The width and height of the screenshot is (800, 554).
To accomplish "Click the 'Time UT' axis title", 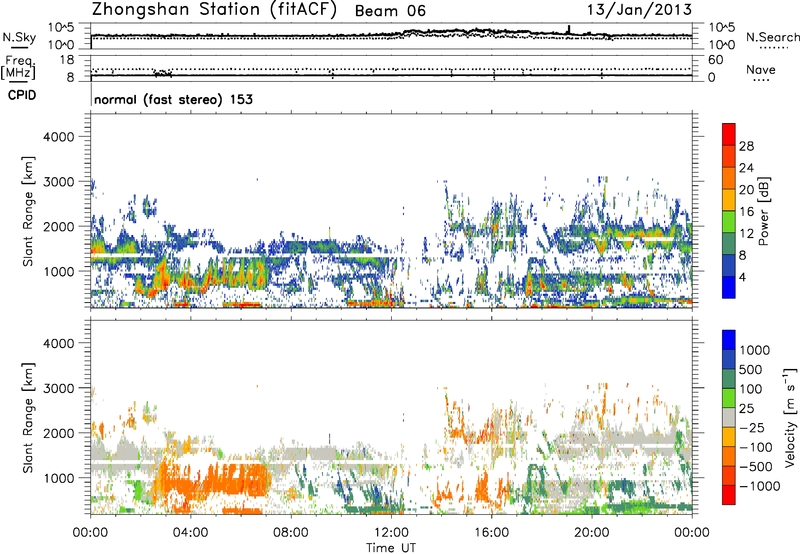I will [391, 548].
